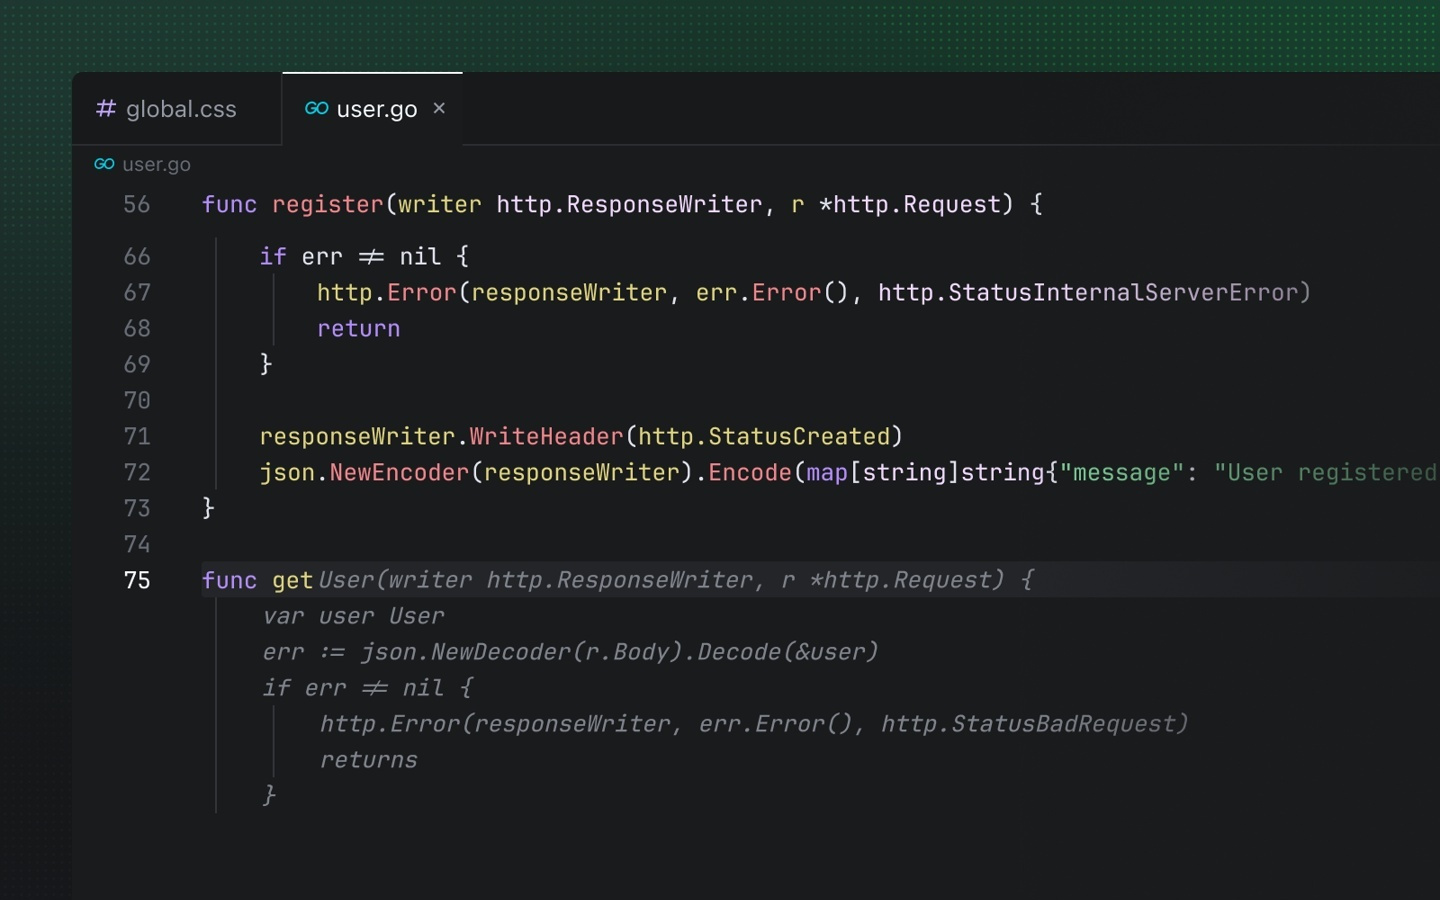Click NewEncoder on line 72

[399, 473]
